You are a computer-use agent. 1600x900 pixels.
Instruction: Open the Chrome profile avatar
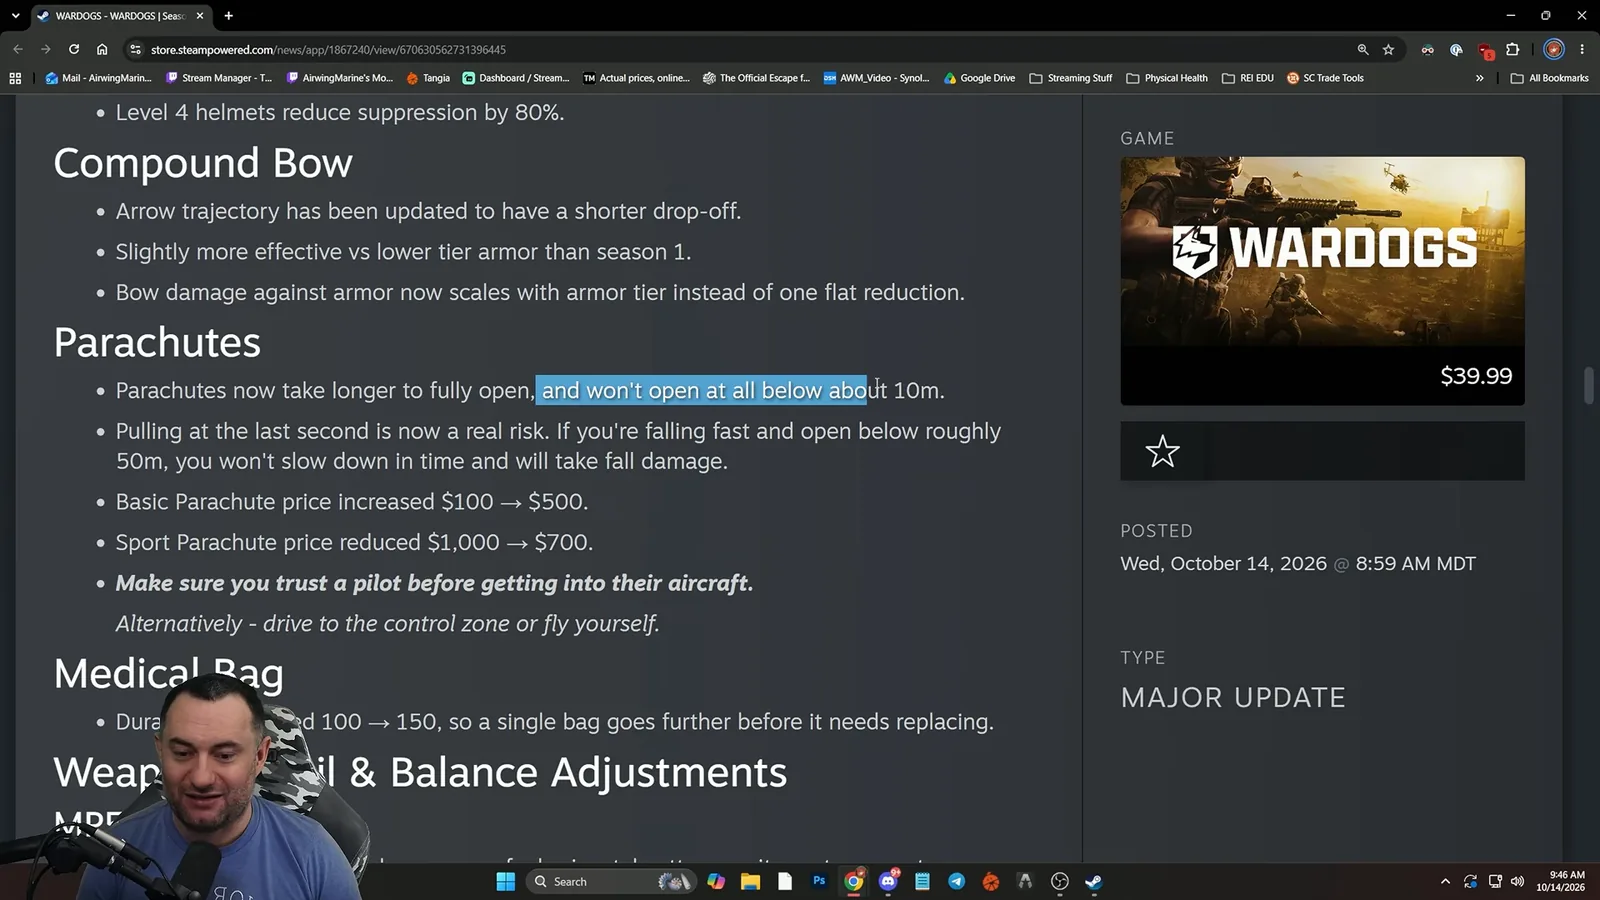pos(1553,49)
